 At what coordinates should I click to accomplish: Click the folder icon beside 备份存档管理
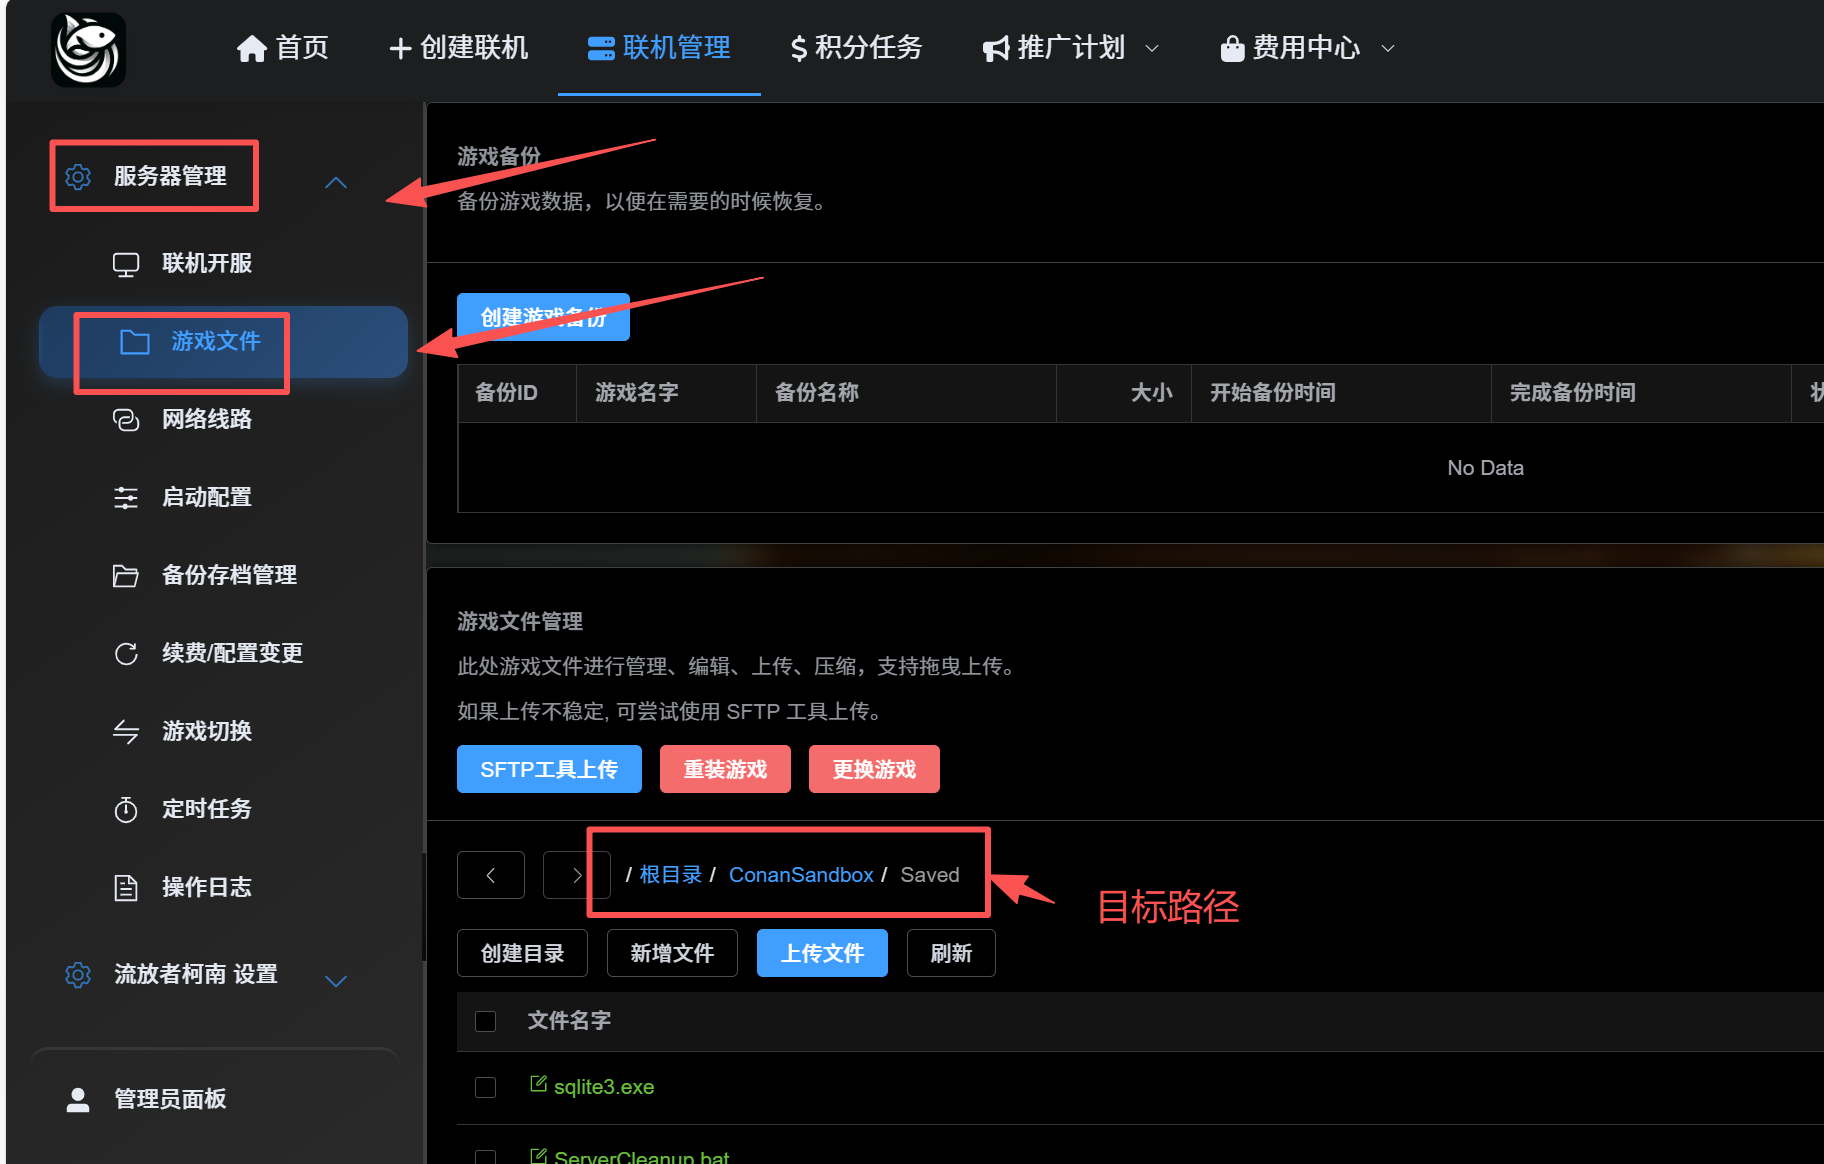(x=126, y=576)
